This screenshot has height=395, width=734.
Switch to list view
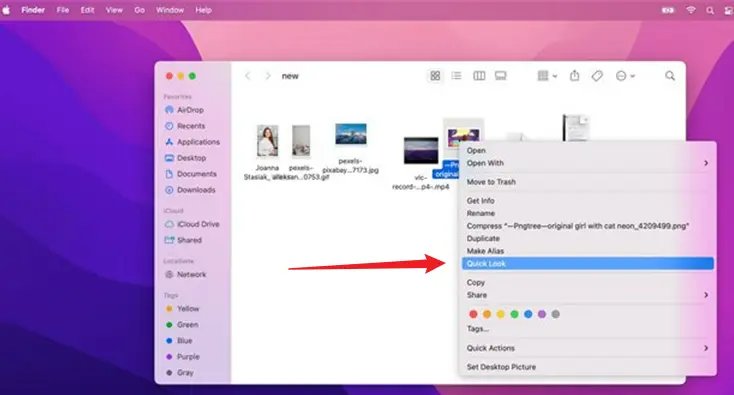[456, 76]
